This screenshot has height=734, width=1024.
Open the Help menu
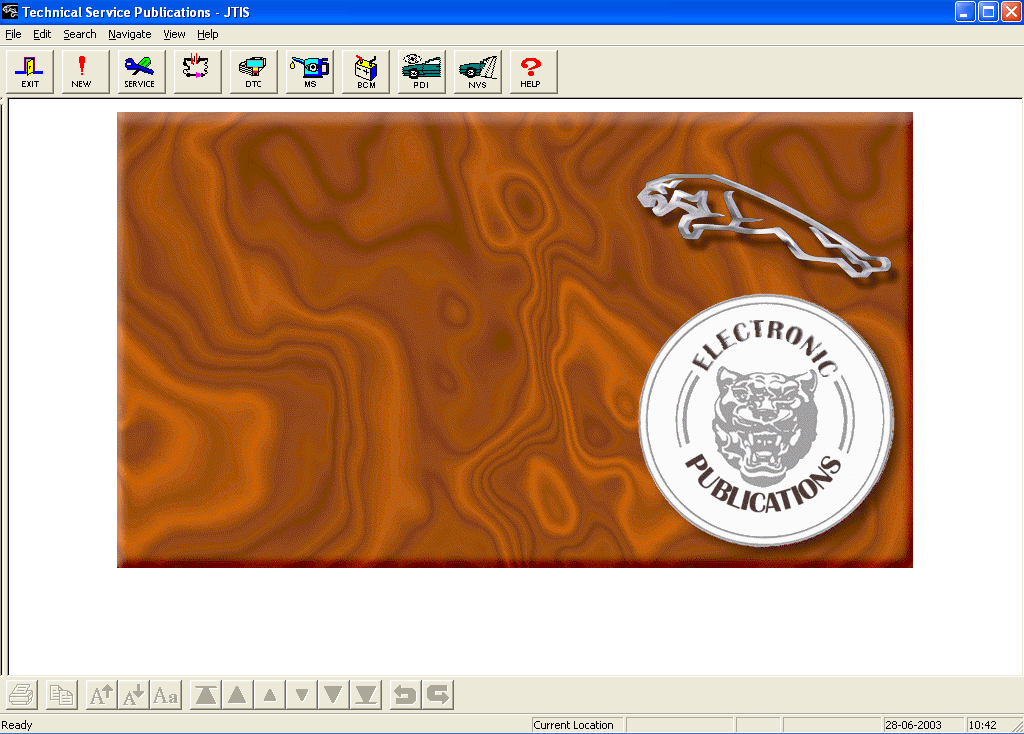pyautogui.click(x=208, y=34)
